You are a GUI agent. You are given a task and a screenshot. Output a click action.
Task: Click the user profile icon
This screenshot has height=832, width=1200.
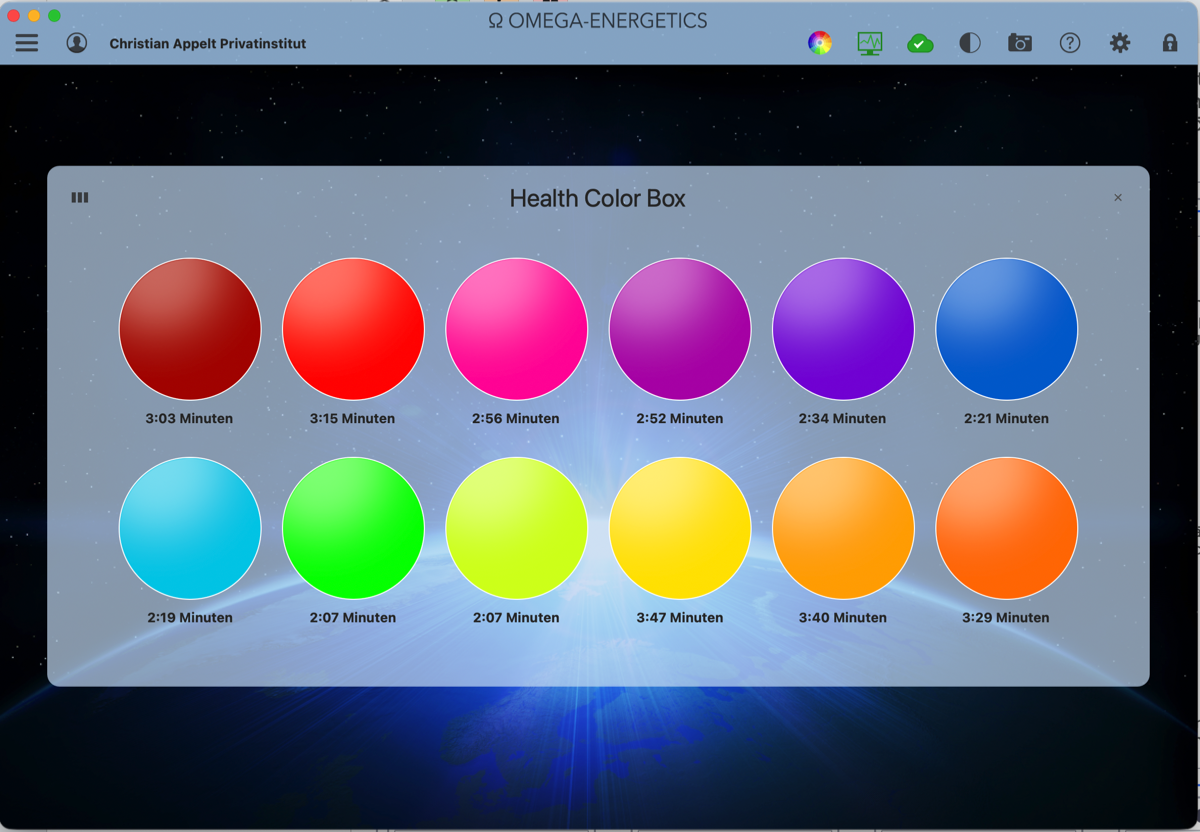(x=77, y=43)
